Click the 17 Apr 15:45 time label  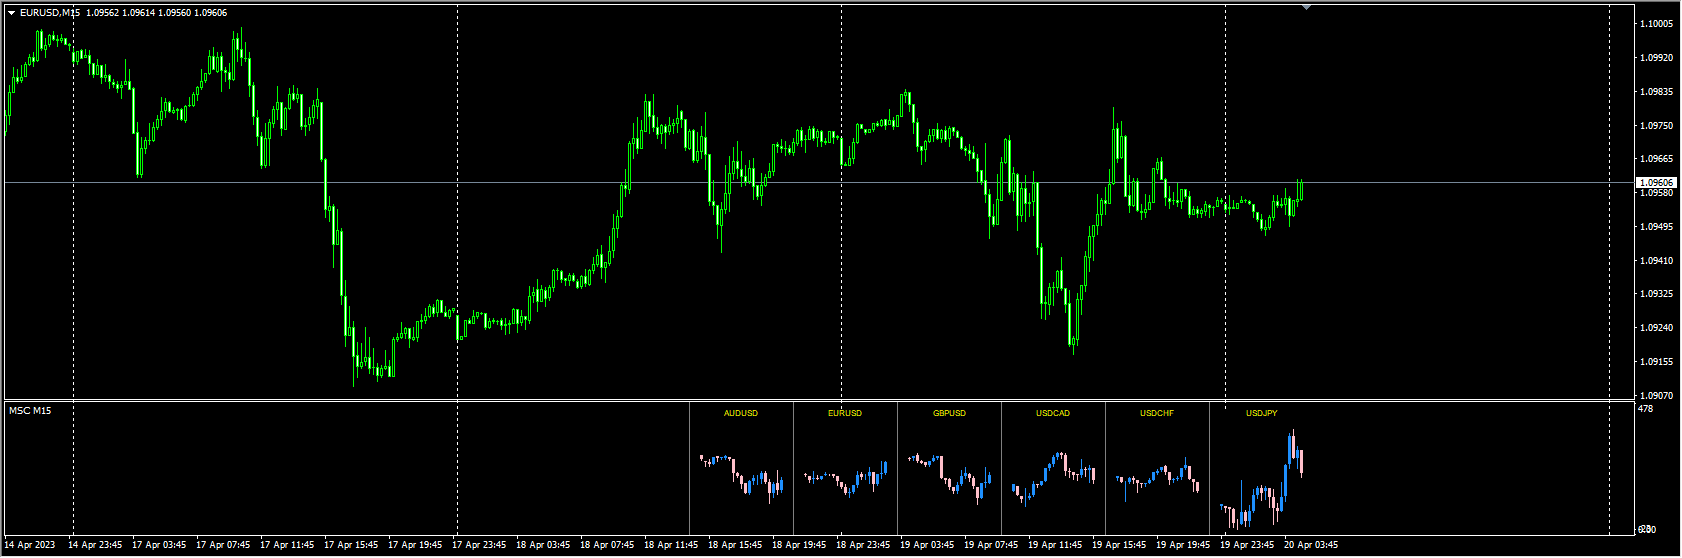click(350, 545)
